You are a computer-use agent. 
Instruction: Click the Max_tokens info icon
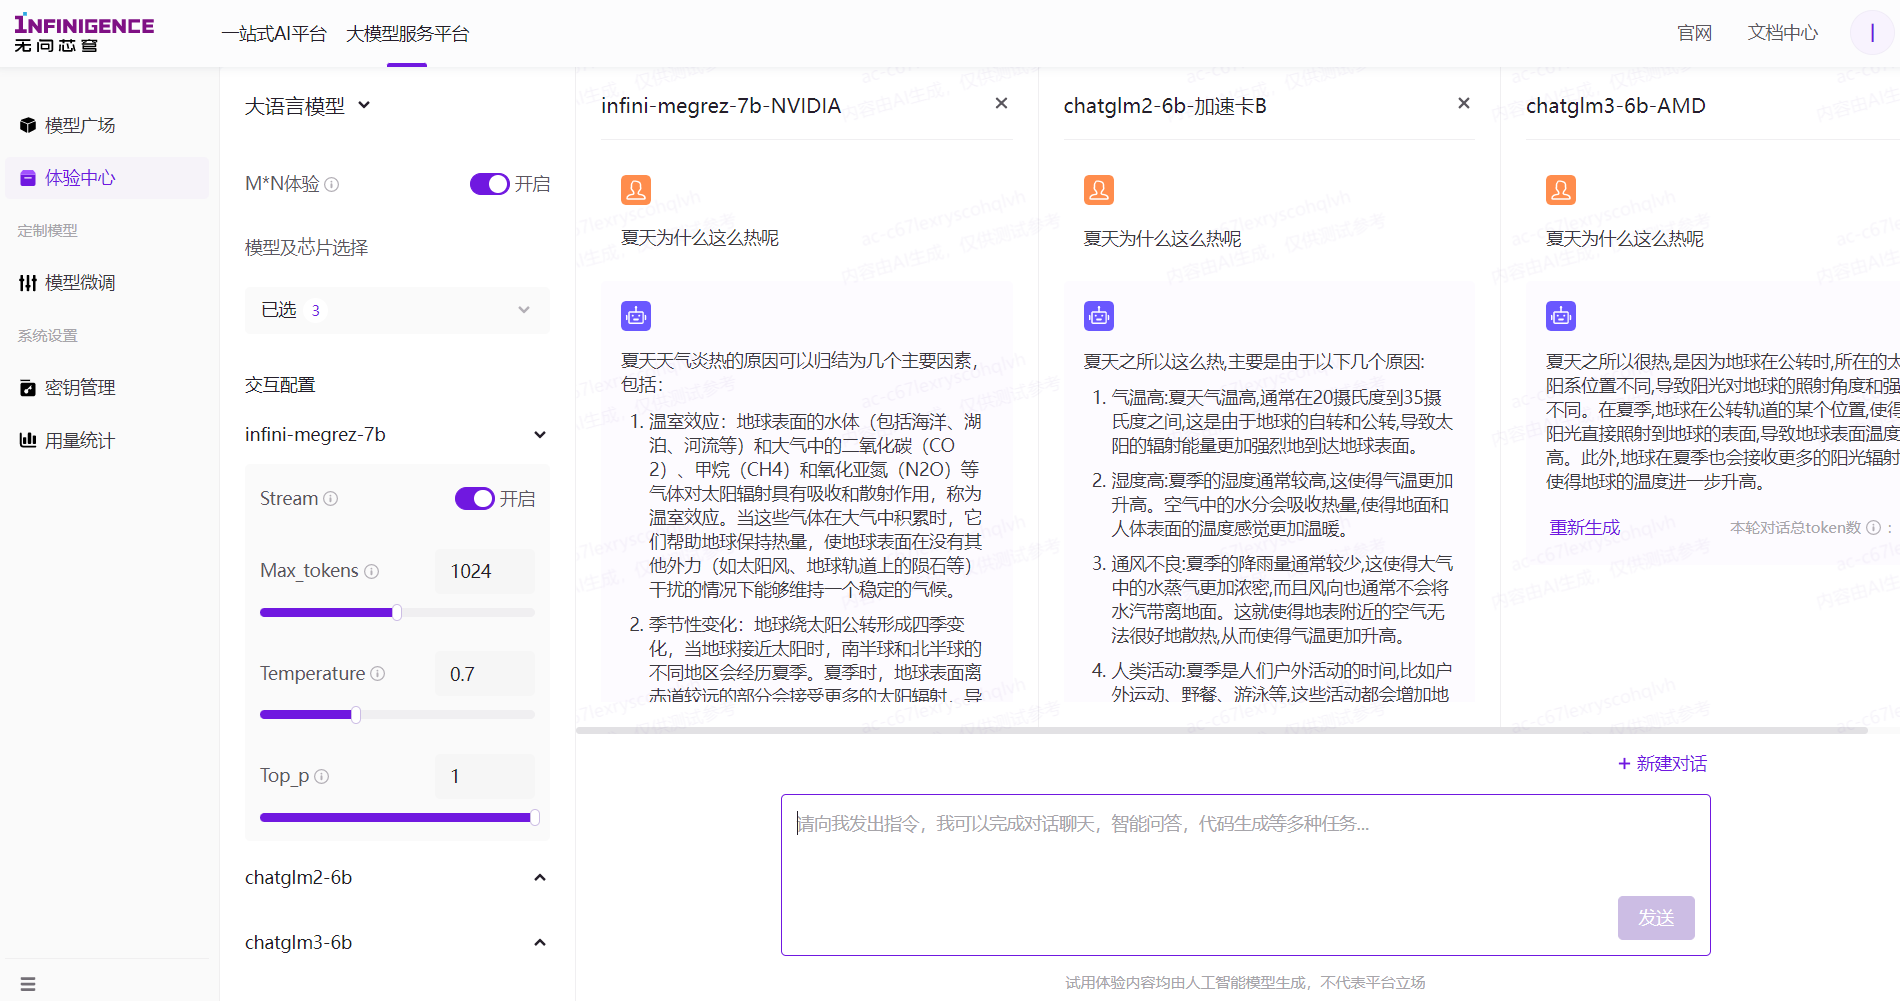(x=372, y=571)
